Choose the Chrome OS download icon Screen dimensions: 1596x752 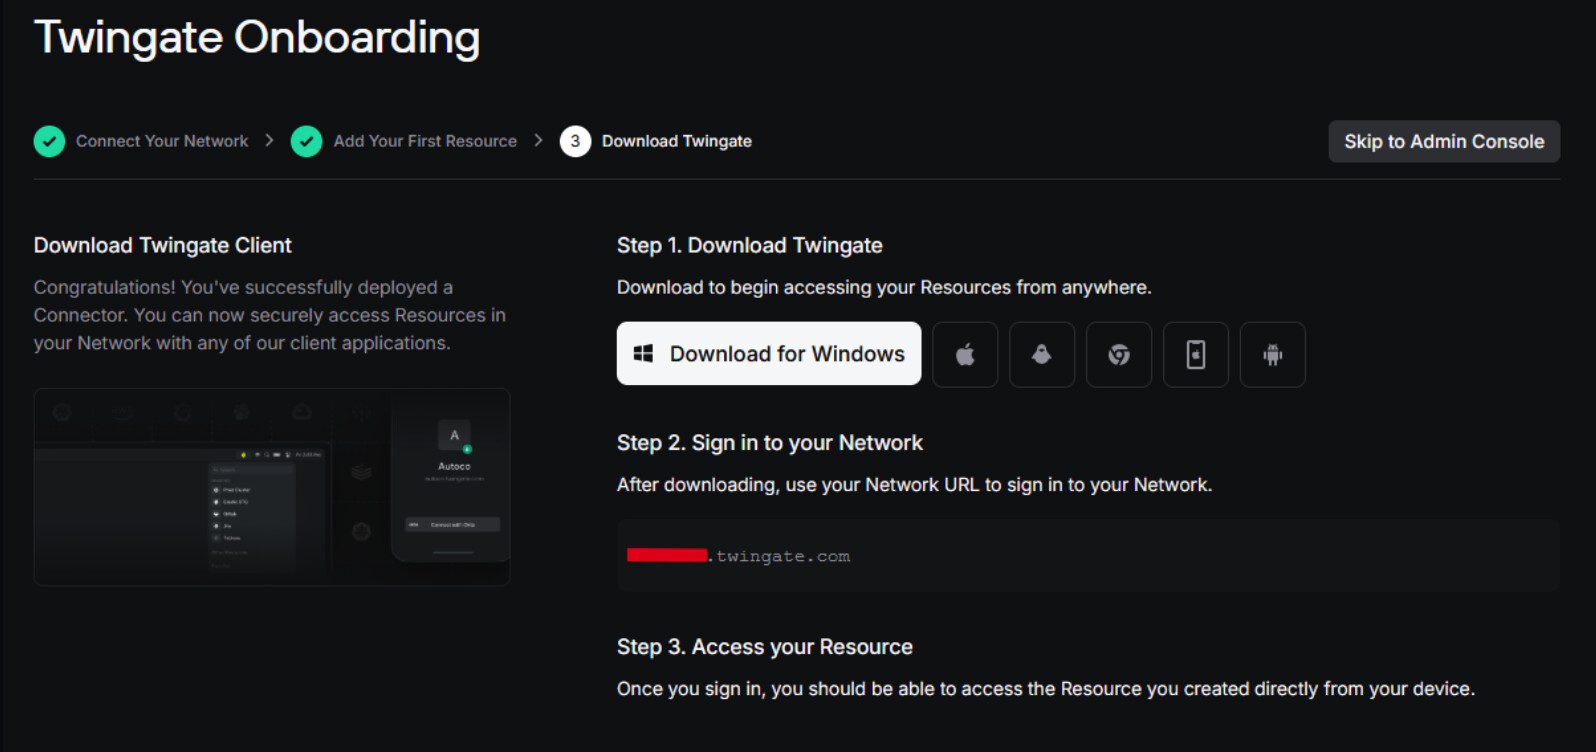[x=1118, y=354]
